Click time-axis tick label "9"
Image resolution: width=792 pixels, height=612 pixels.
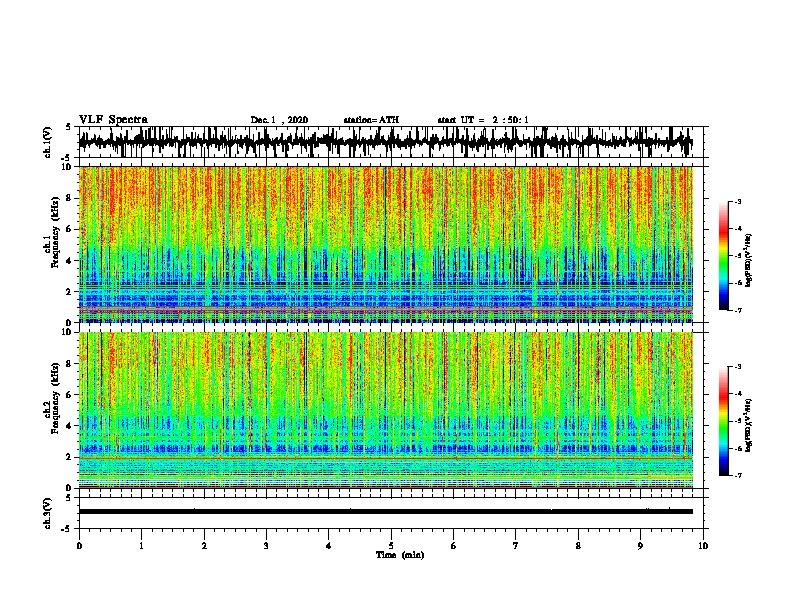point(640,546)
